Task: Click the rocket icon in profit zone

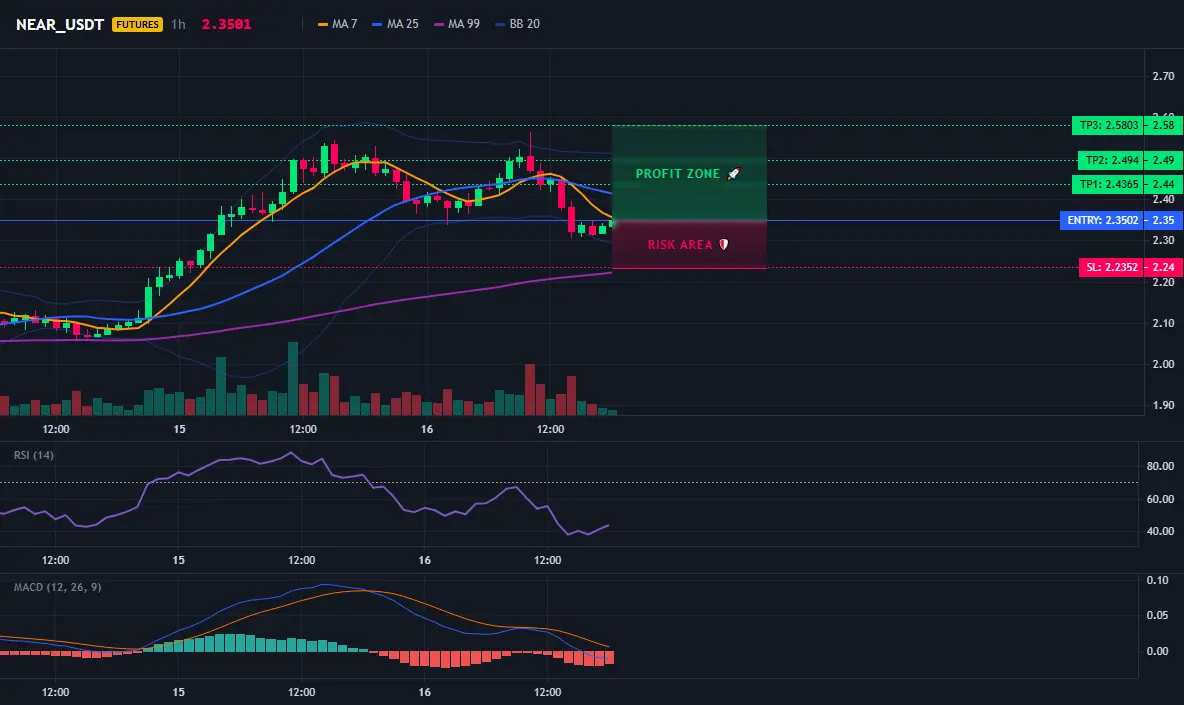Action: pos(733,174)
